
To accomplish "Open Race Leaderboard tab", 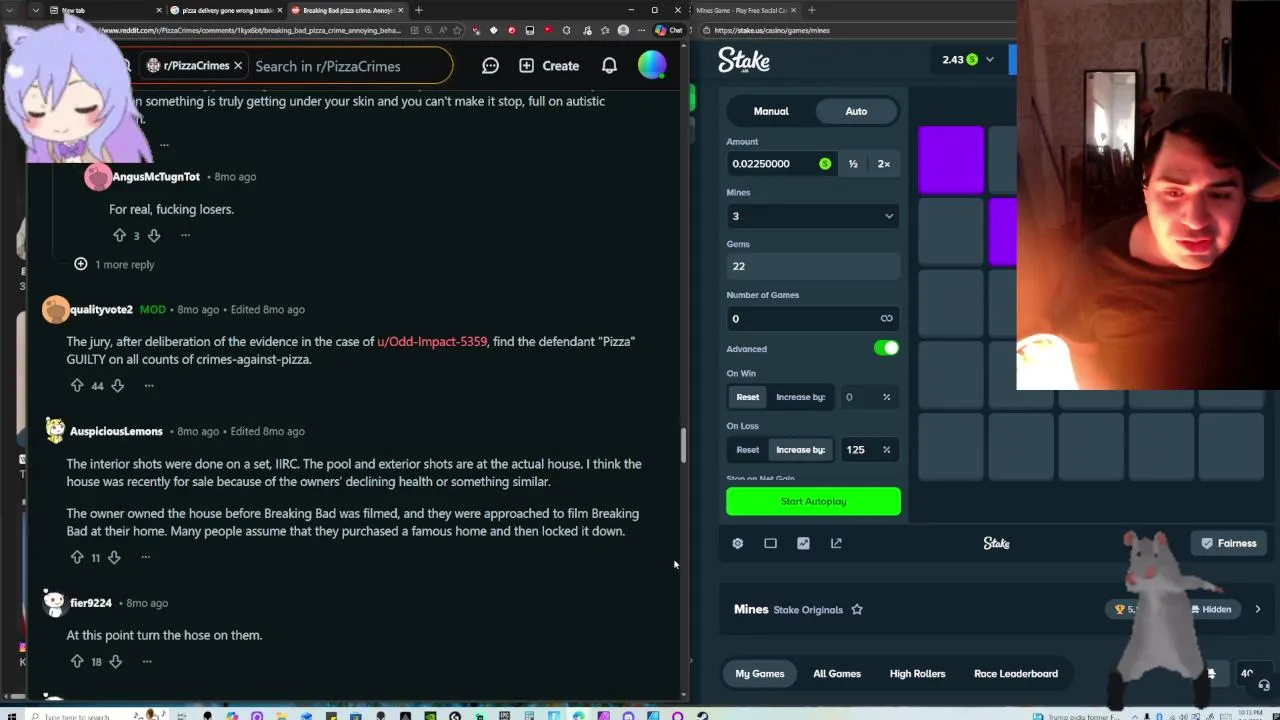I will click(x=1016, y=673).
